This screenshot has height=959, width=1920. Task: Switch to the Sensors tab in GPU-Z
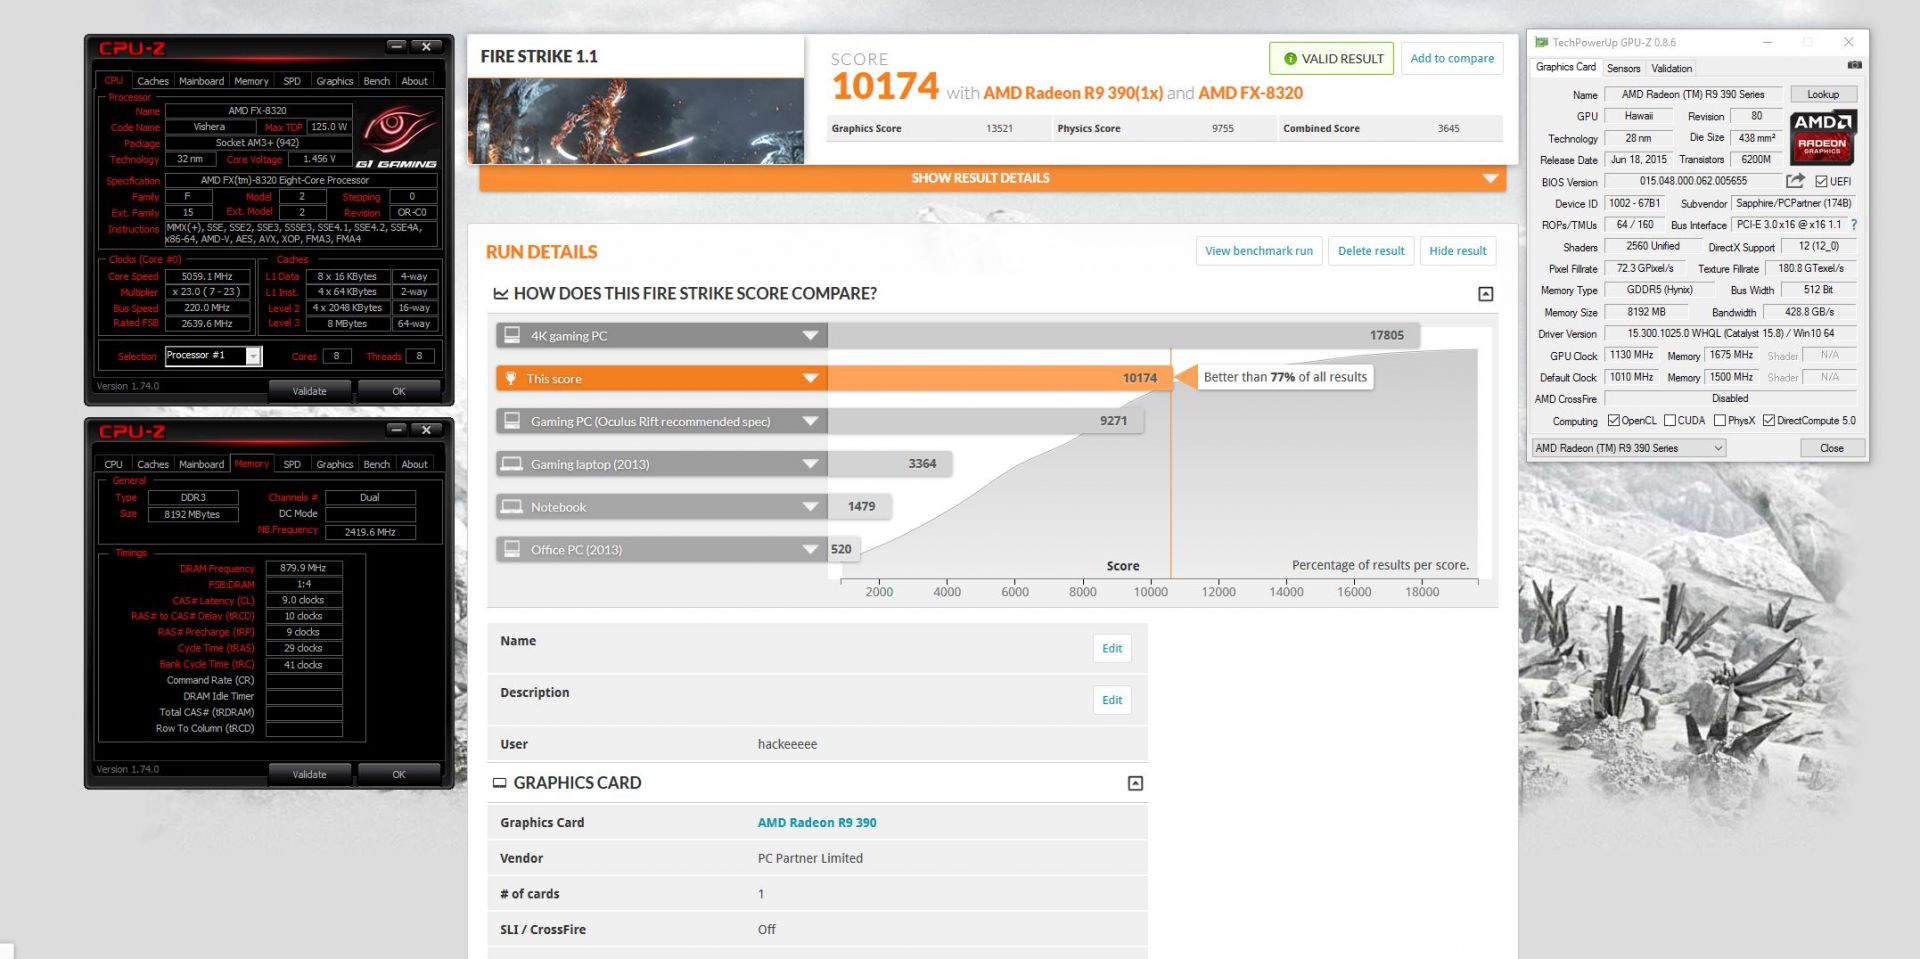tap(1623, 68)
